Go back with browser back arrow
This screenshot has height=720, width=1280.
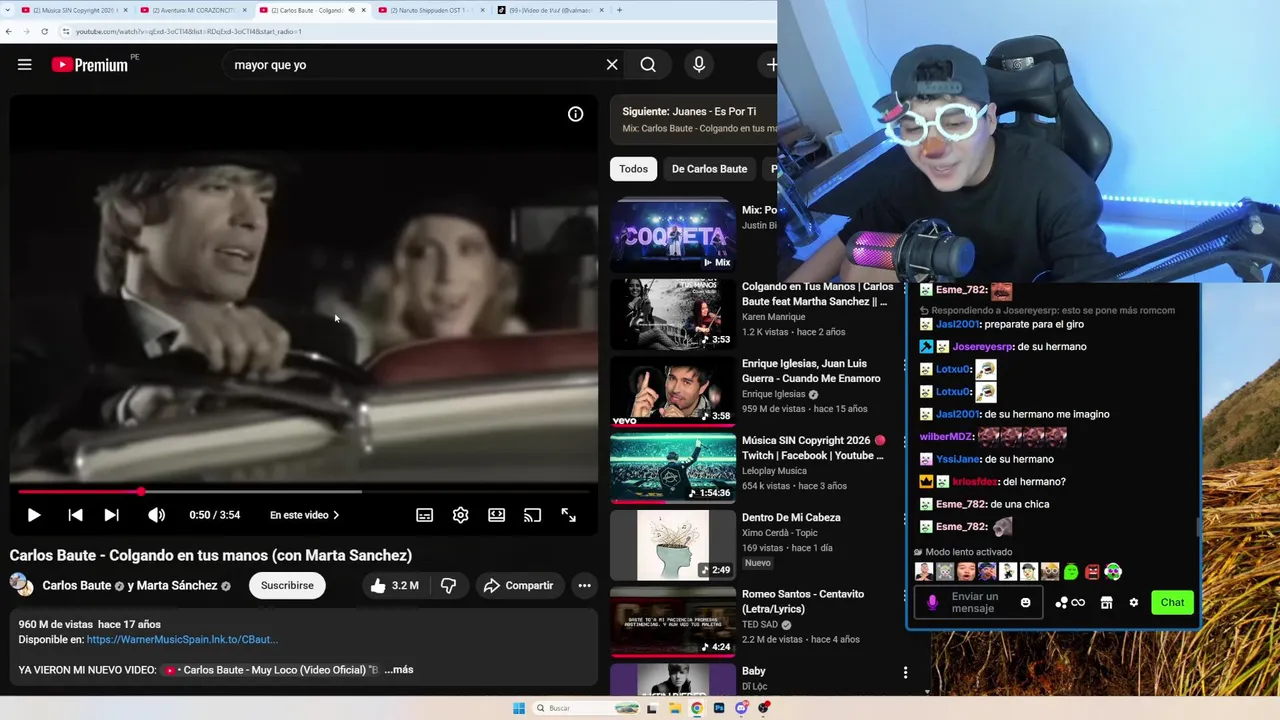(x=8, y=31)
